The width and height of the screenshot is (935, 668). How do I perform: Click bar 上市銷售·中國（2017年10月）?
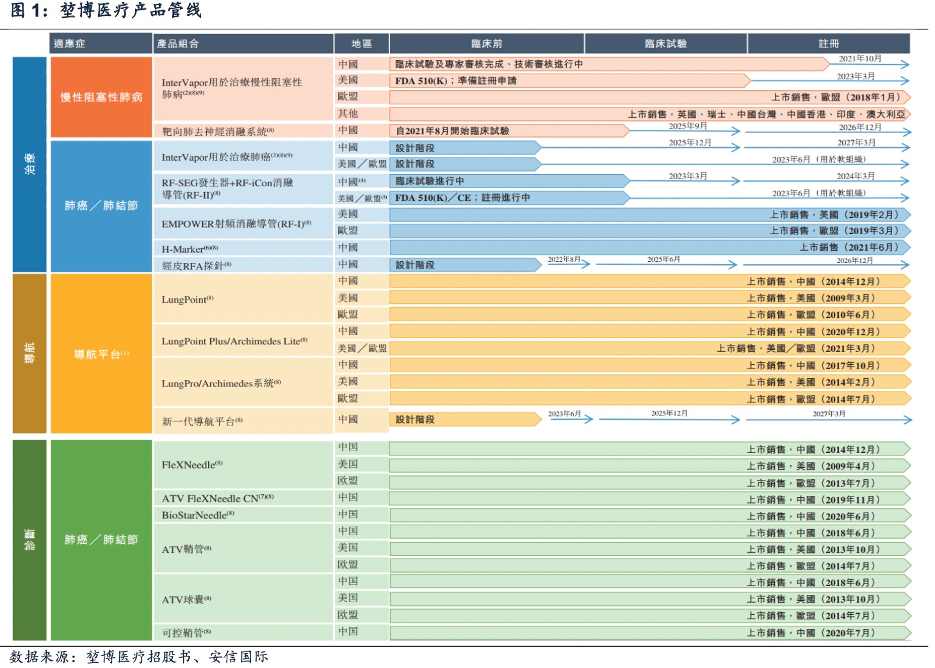pos(650,365)
